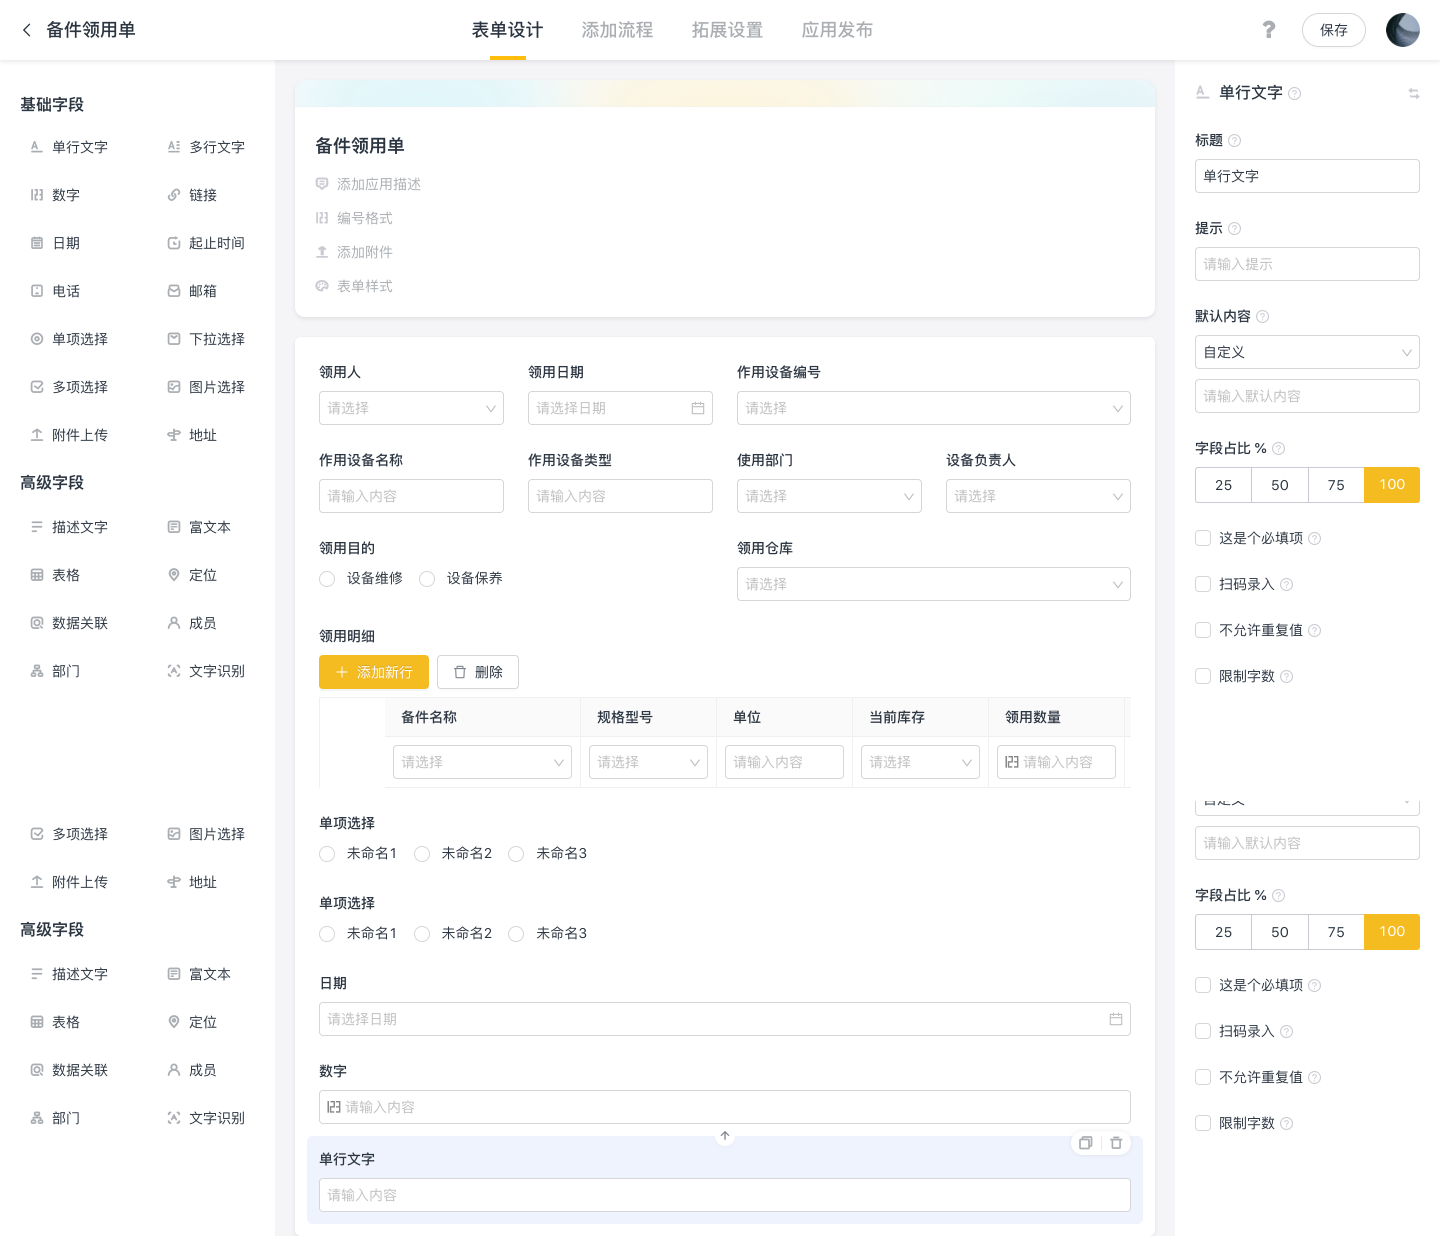Open the 规格型号 dropdown in table row
Image resolution: width=1440 pixels, height=1236 pixels.
[648, 762]
